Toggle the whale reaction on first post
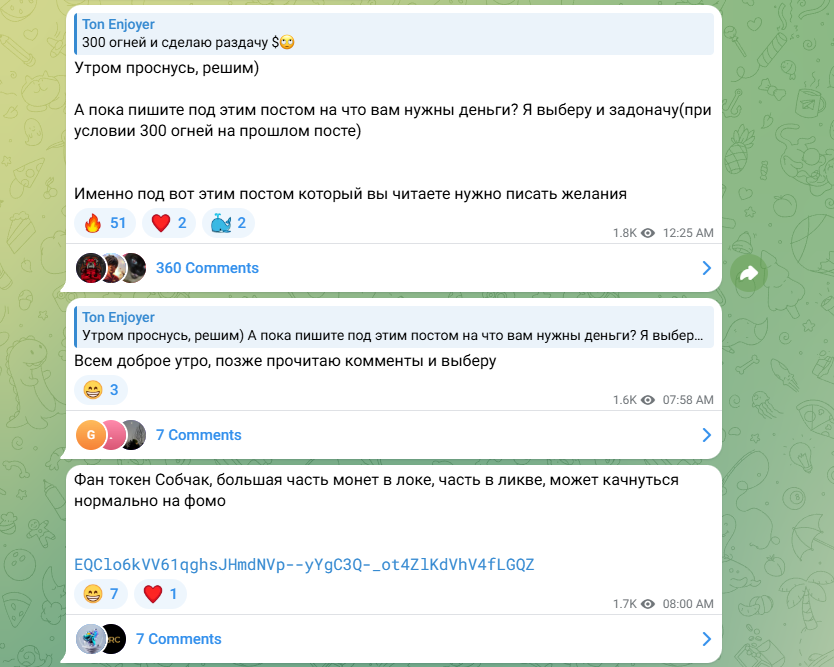This screenshot has height=667, width=834. 228,223
